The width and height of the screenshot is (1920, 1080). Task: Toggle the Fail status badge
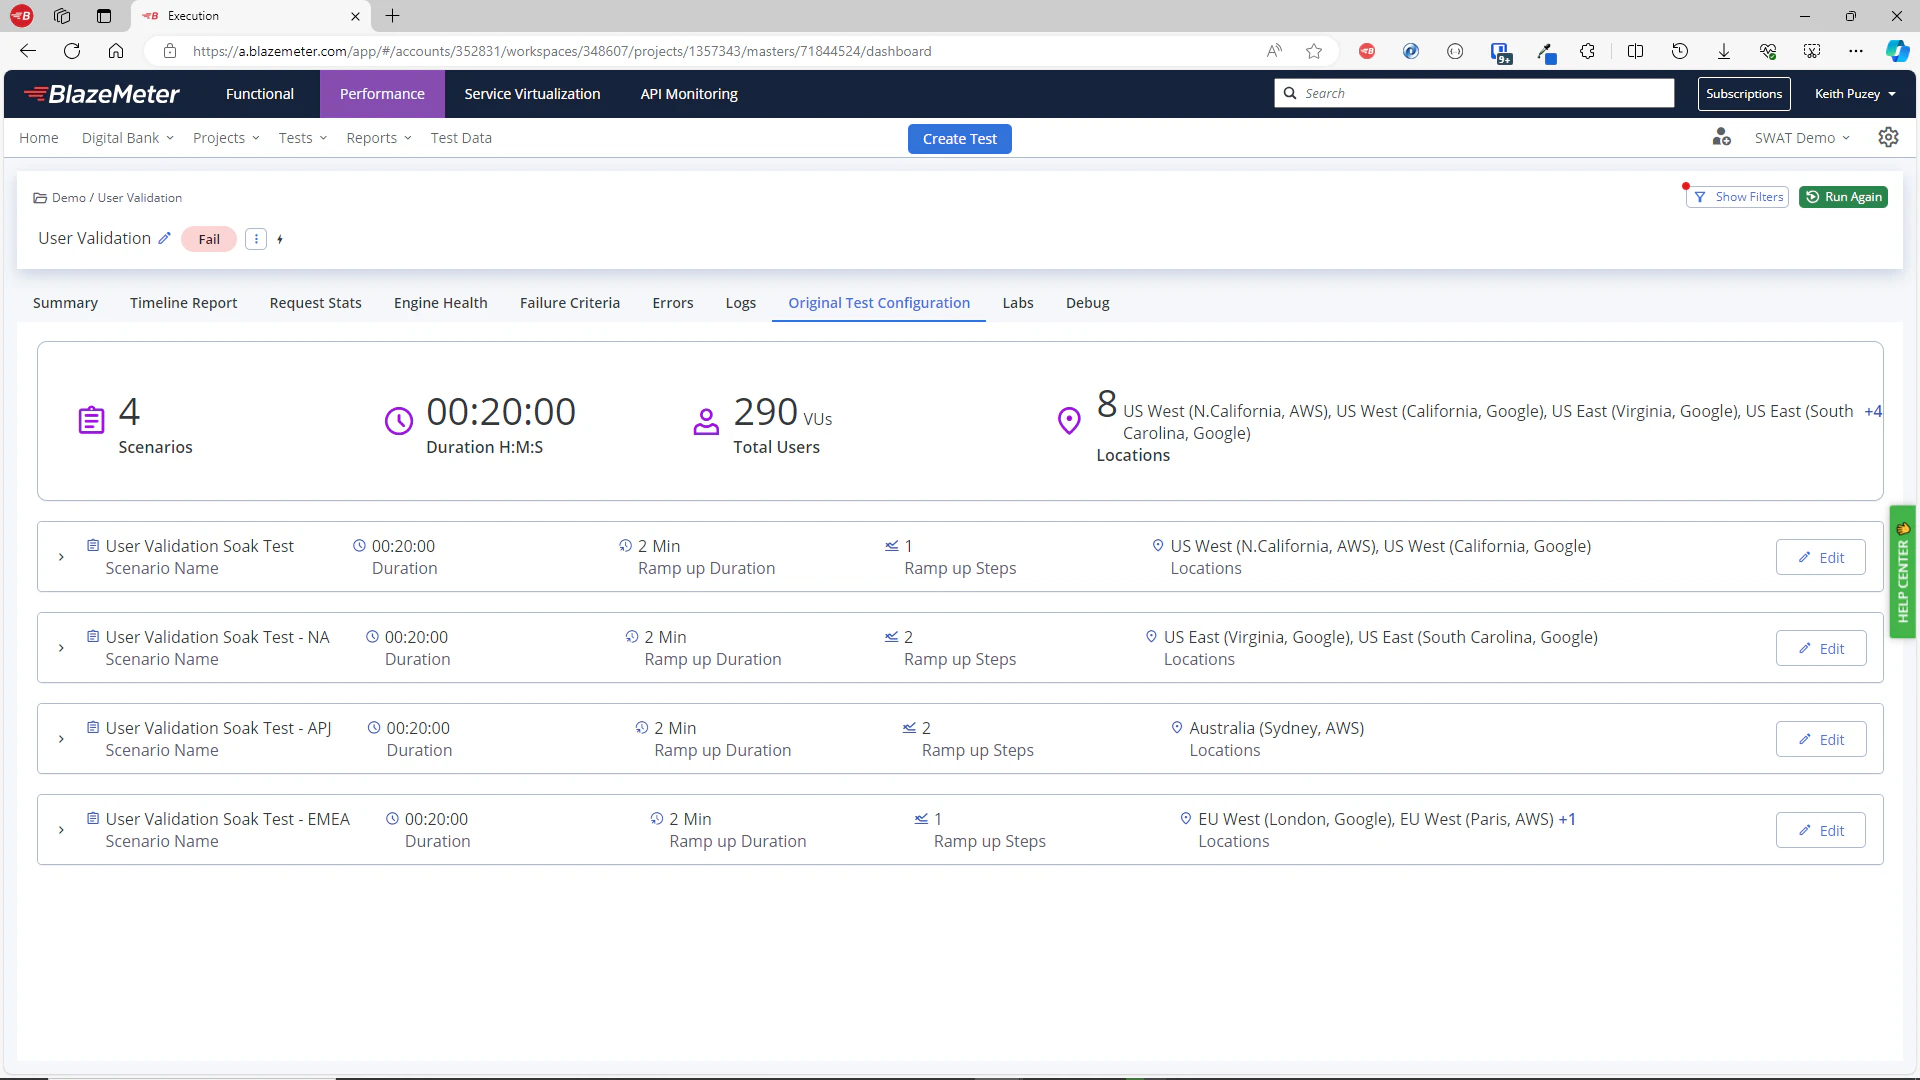[x=208, y=239]
